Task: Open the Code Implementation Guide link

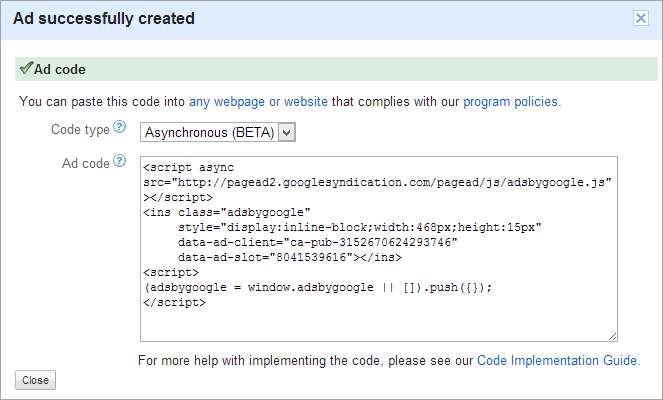Action: [557, 360]
